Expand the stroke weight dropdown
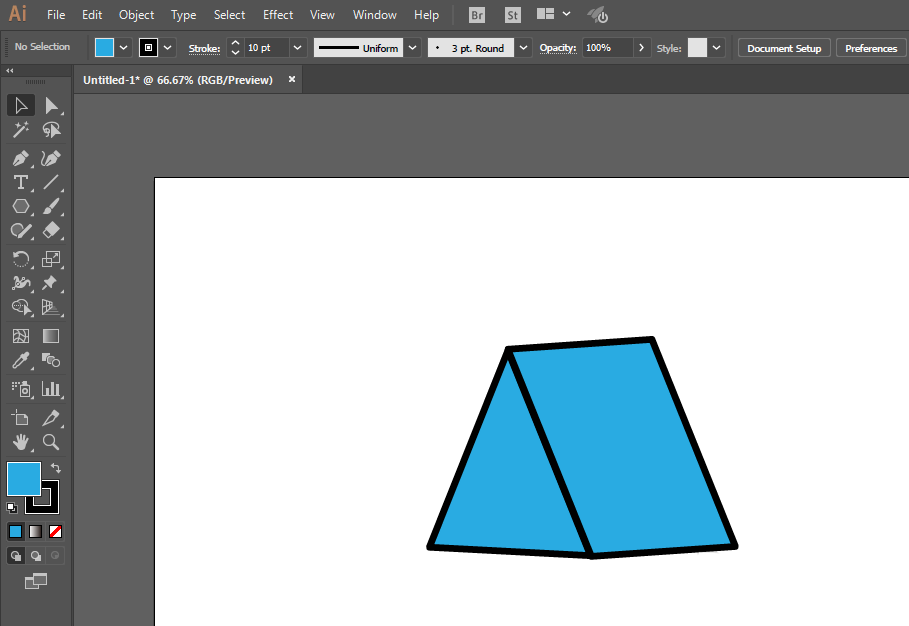Image resolution: width=909 pixels, height=626 pixels. tap(297, 48)
